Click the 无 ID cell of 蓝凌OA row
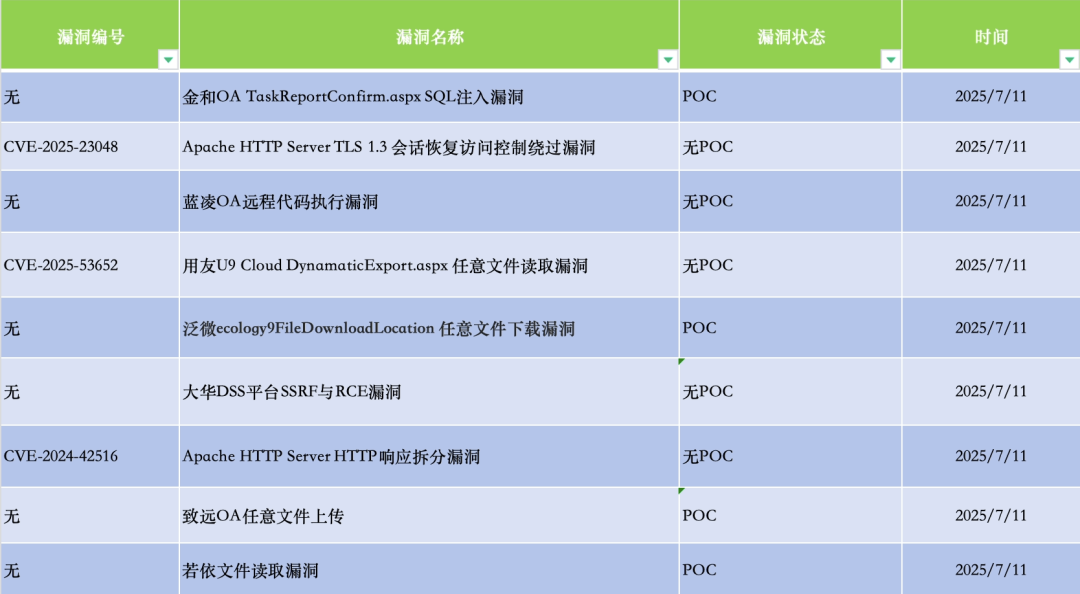Image resolution: width=1080 pixels, height=594 pixels. [90, 201]
